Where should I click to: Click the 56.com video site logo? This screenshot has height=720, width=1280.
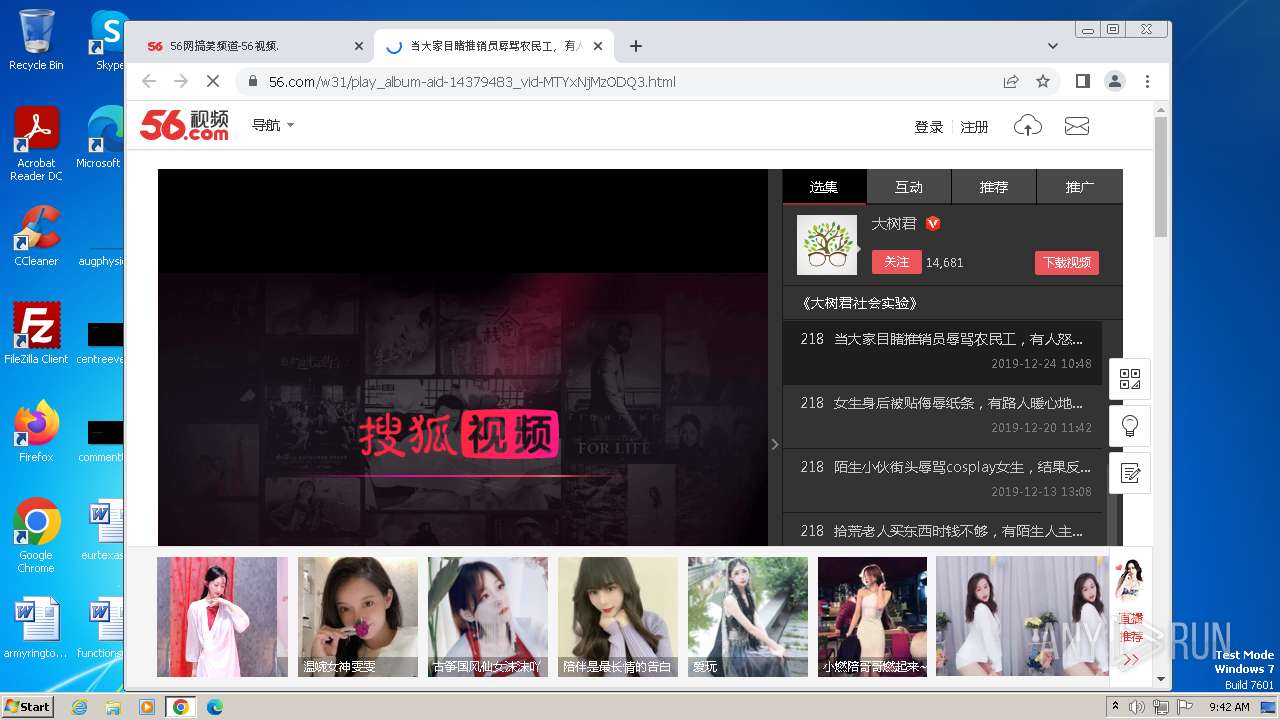[x=184, y=125]
